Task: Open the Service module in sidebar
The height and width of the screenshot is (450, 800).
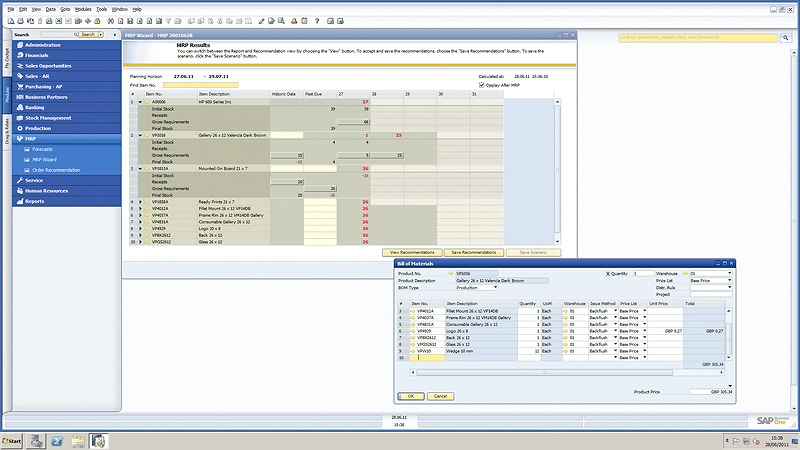Action: (67, 180)
